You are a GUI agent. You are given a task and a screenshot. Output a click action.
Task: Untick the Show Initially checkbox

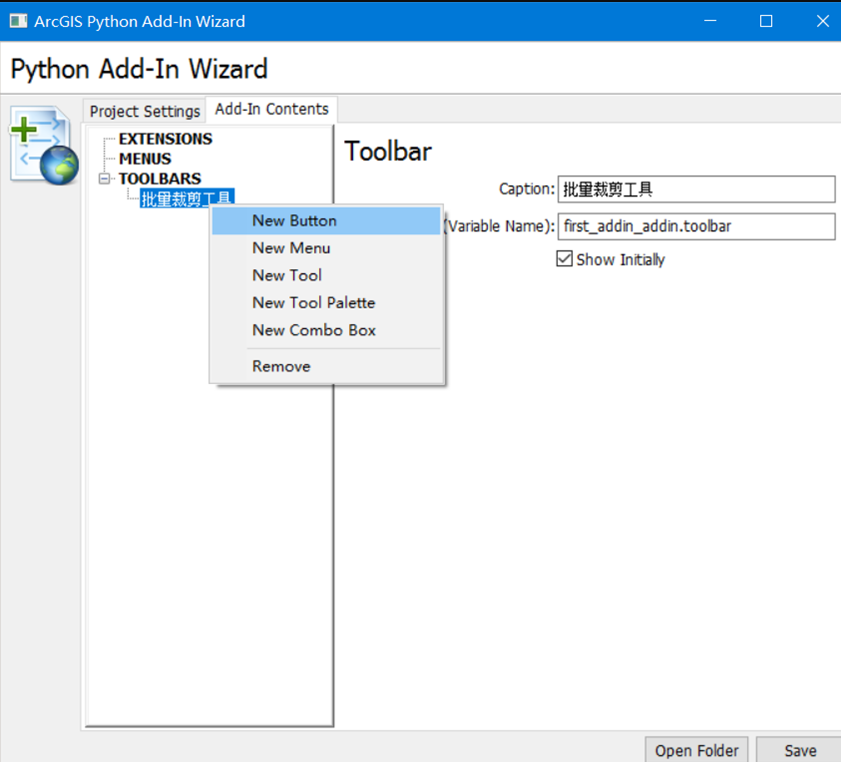point(564,259)
